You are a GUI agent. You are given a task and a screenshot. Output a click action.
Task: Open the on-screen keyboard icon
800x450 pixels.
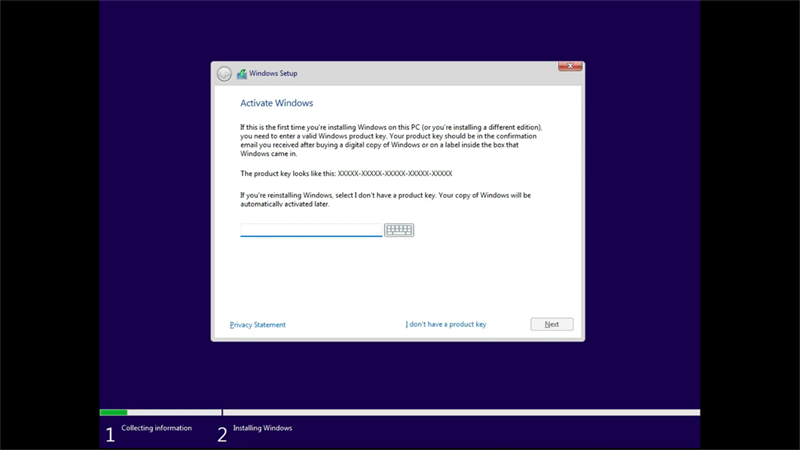pyautogui.click(x=399, y=230)
